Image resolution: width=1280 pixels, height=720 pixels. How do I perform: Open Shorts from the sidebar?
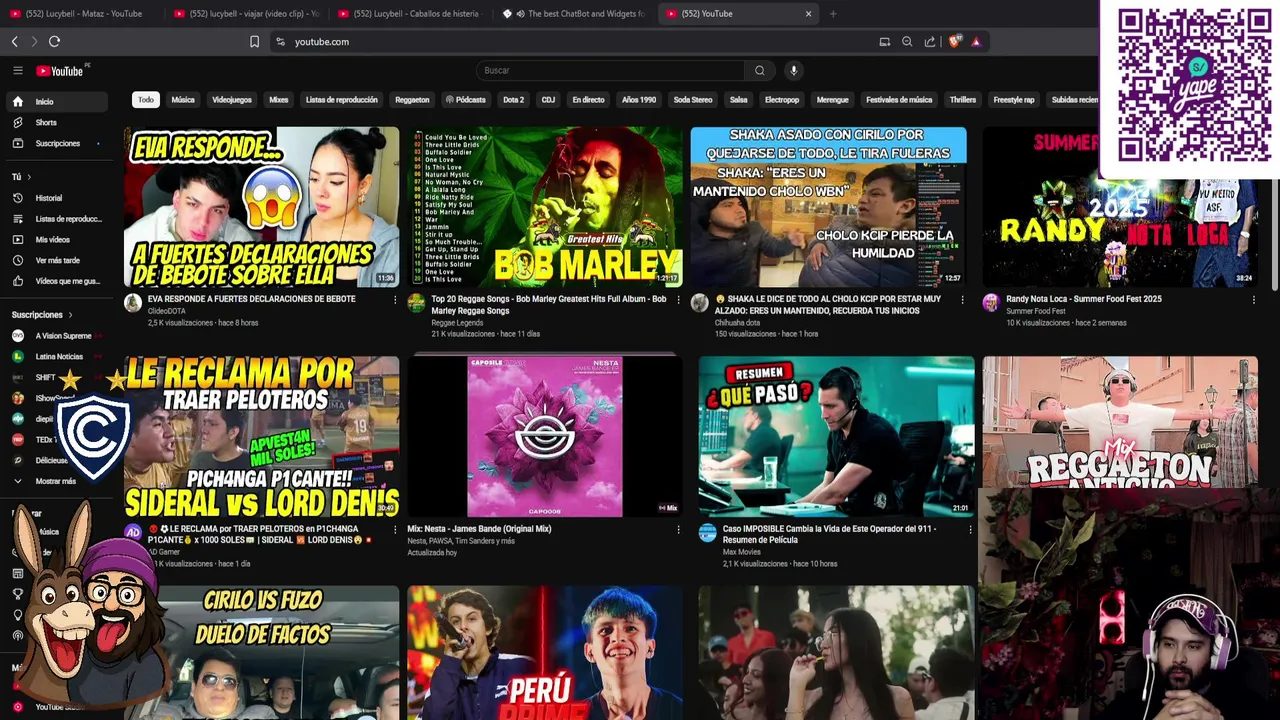[x=56, y=122]
